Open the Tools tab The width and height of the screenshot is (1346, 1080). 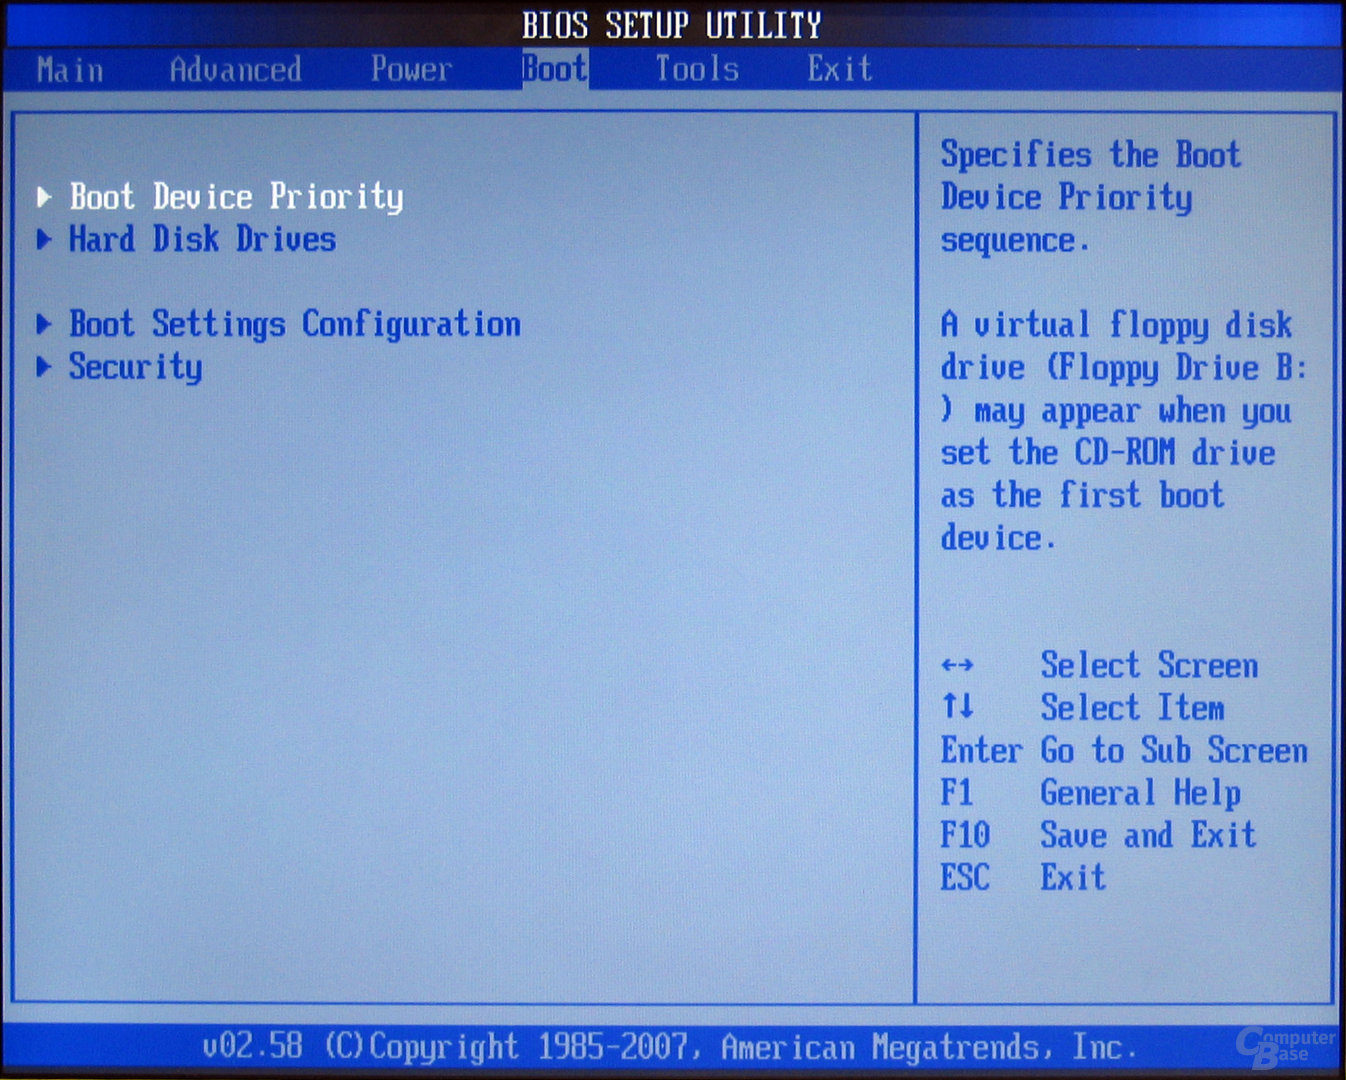click(x=697, y=69)
